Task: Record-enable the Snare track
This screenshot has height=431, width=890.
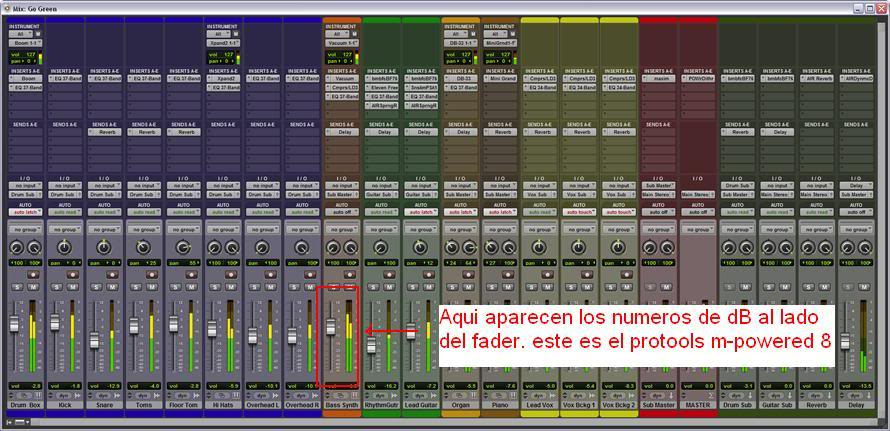Action: [x=112, y=274]
